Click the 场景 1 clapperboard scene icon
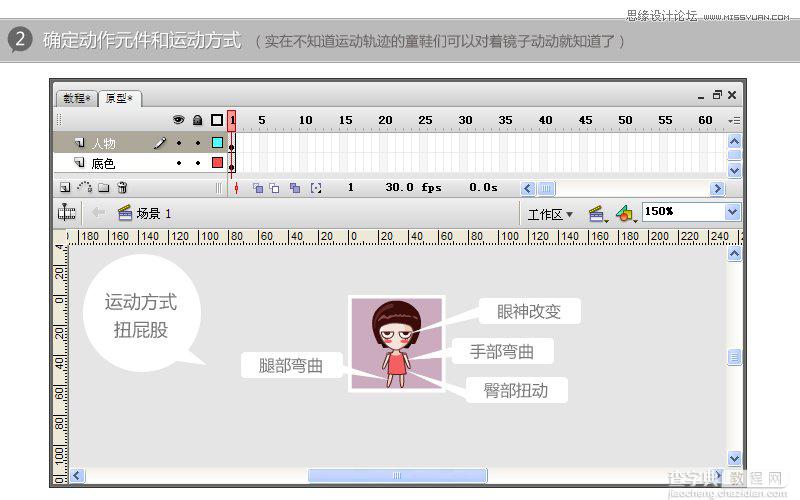 click(125, 212)
